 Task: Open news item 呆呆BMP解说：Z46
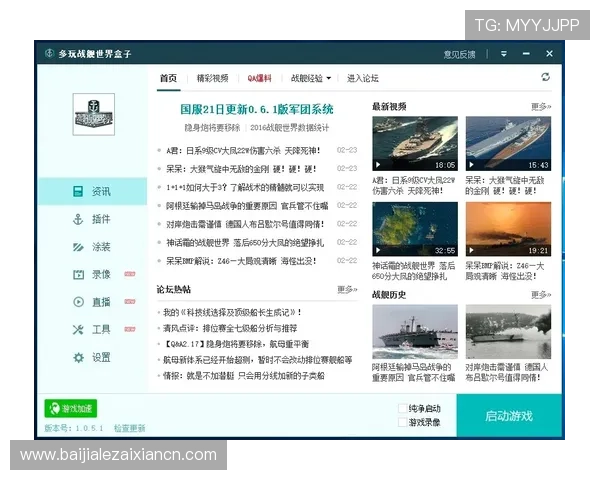pos(241,261)
